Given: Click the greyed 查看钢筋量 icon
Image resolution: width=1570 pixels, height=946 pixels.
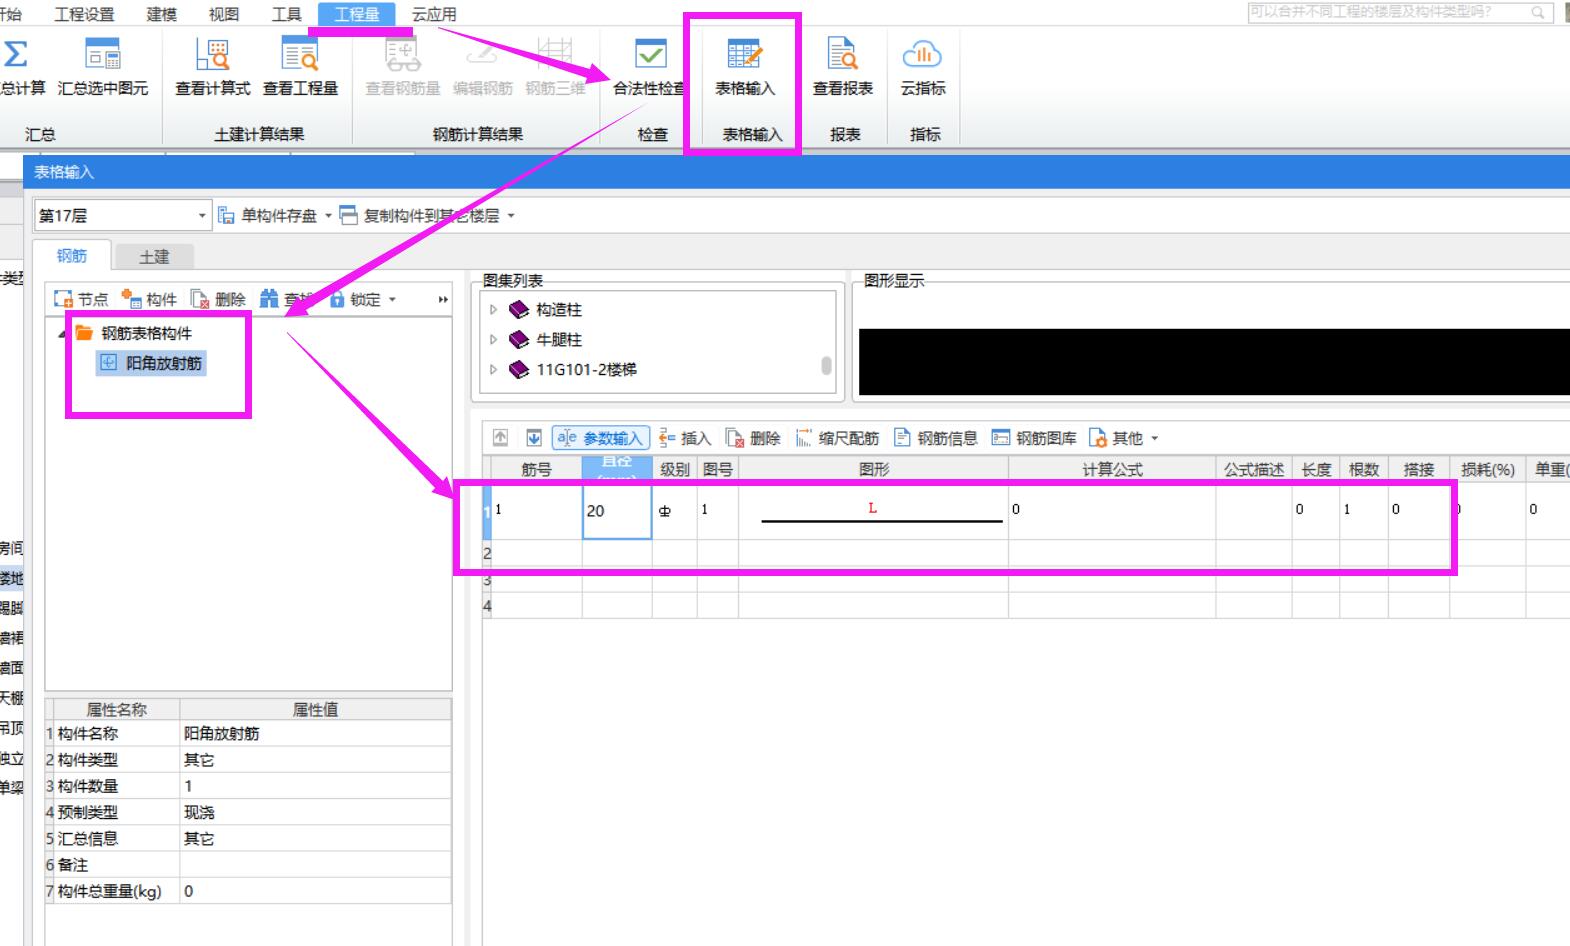Looking at the screenshot, I should click(402, 66).
